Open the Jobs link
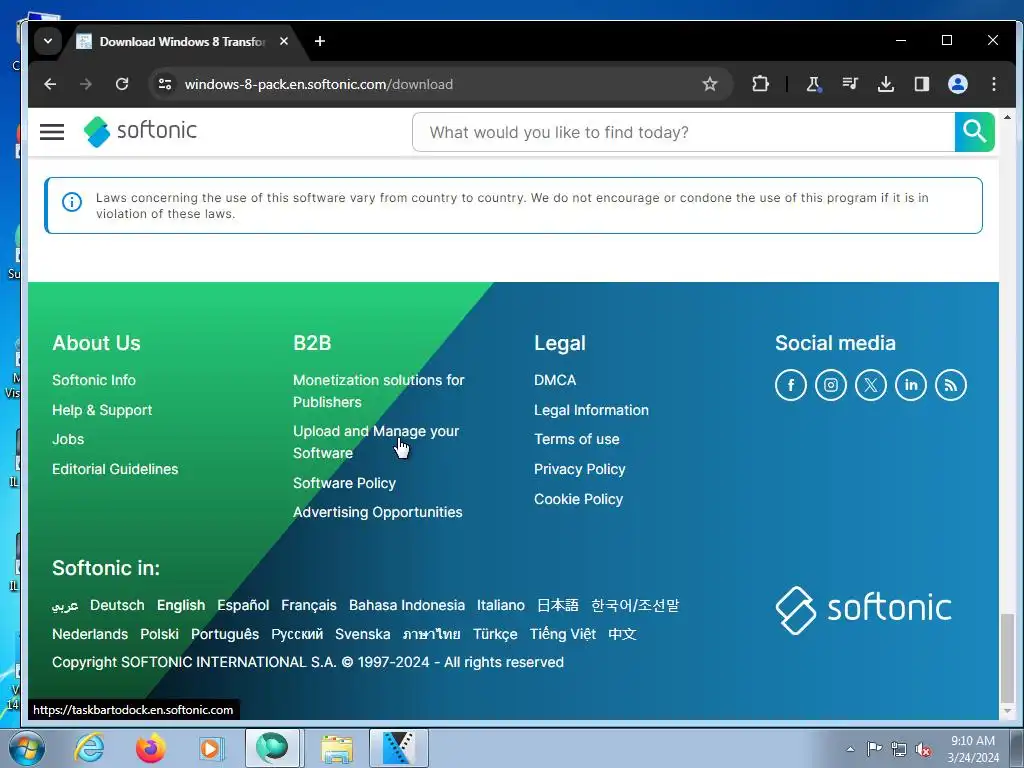Screen dimensions: 1024x768 pos(68,440)
